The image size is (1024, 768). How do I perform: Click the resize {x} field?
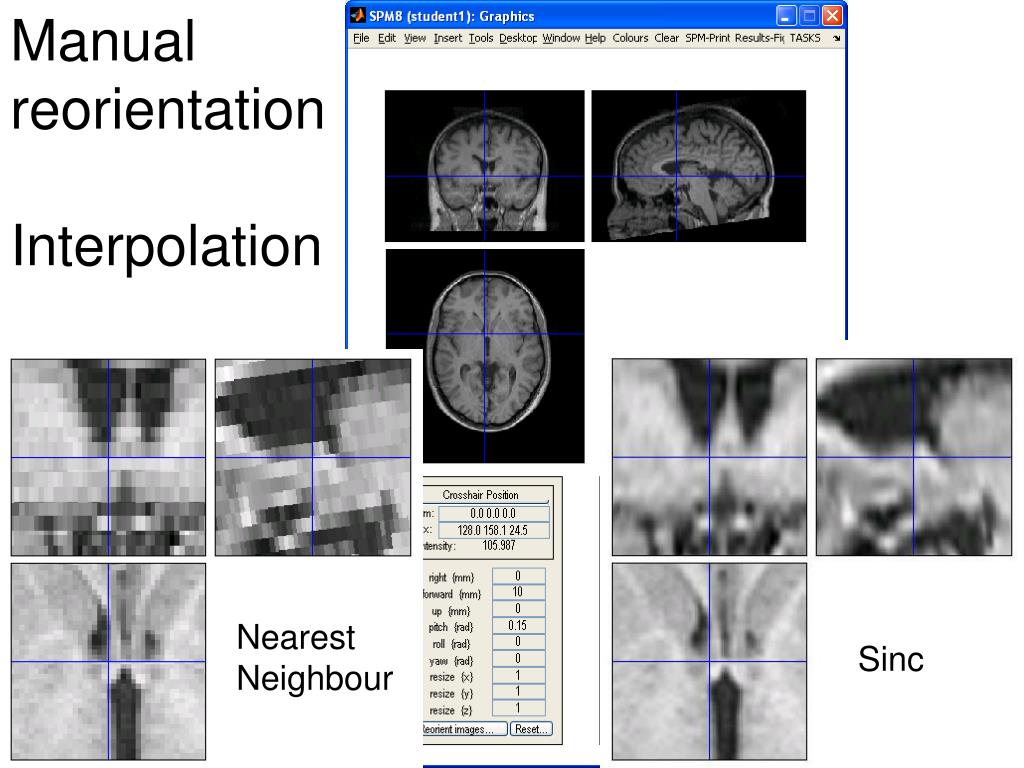click(x=518, y=675)
